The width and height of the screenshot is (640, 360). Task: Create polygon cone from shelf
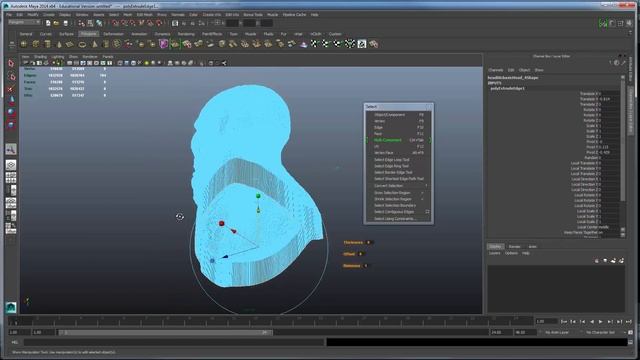click(x=59, y=44)
